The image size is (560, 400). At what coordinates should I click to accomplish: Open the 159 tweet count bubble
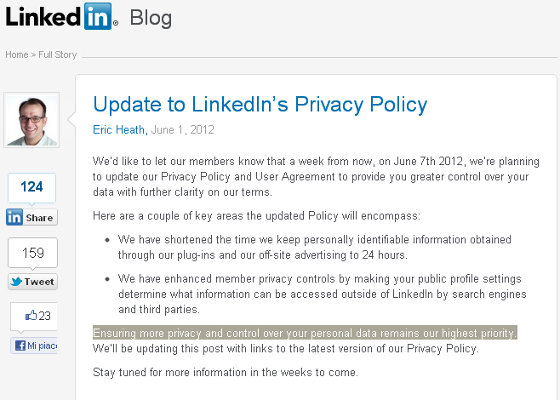pyautogui.click(x=33, y=253)
